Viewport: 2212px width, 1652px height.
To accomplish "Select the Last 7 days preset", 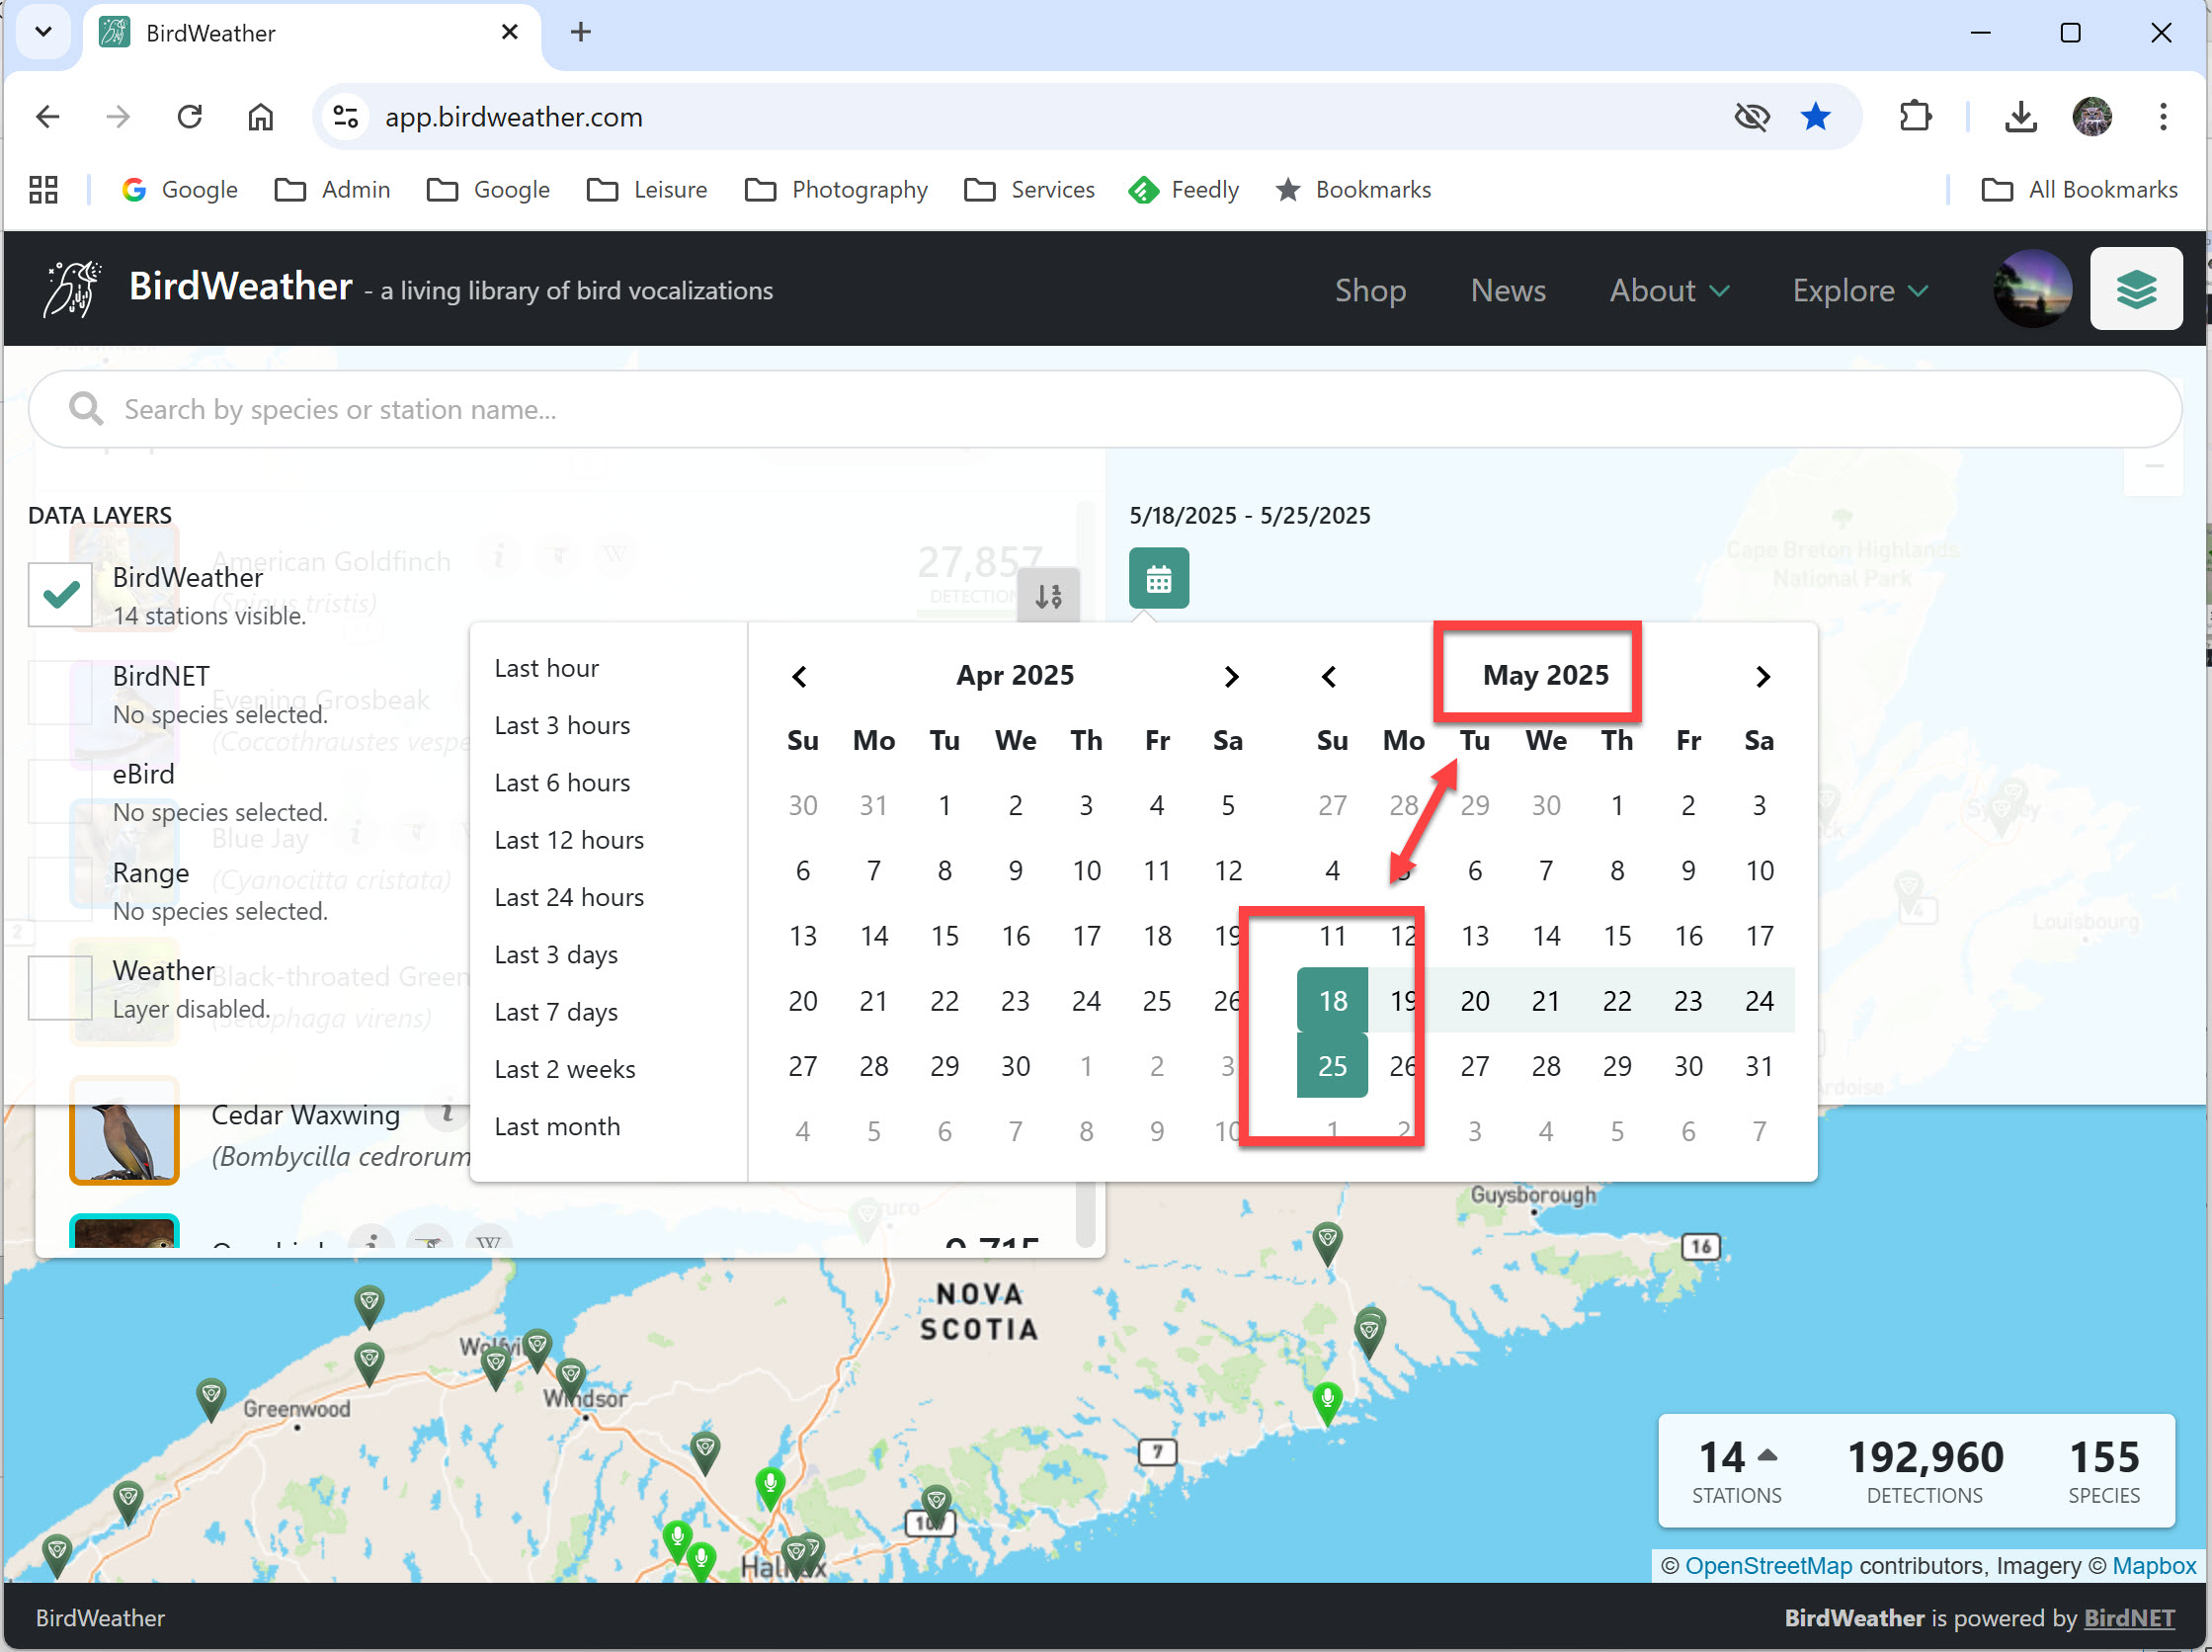I will 556,1012.
